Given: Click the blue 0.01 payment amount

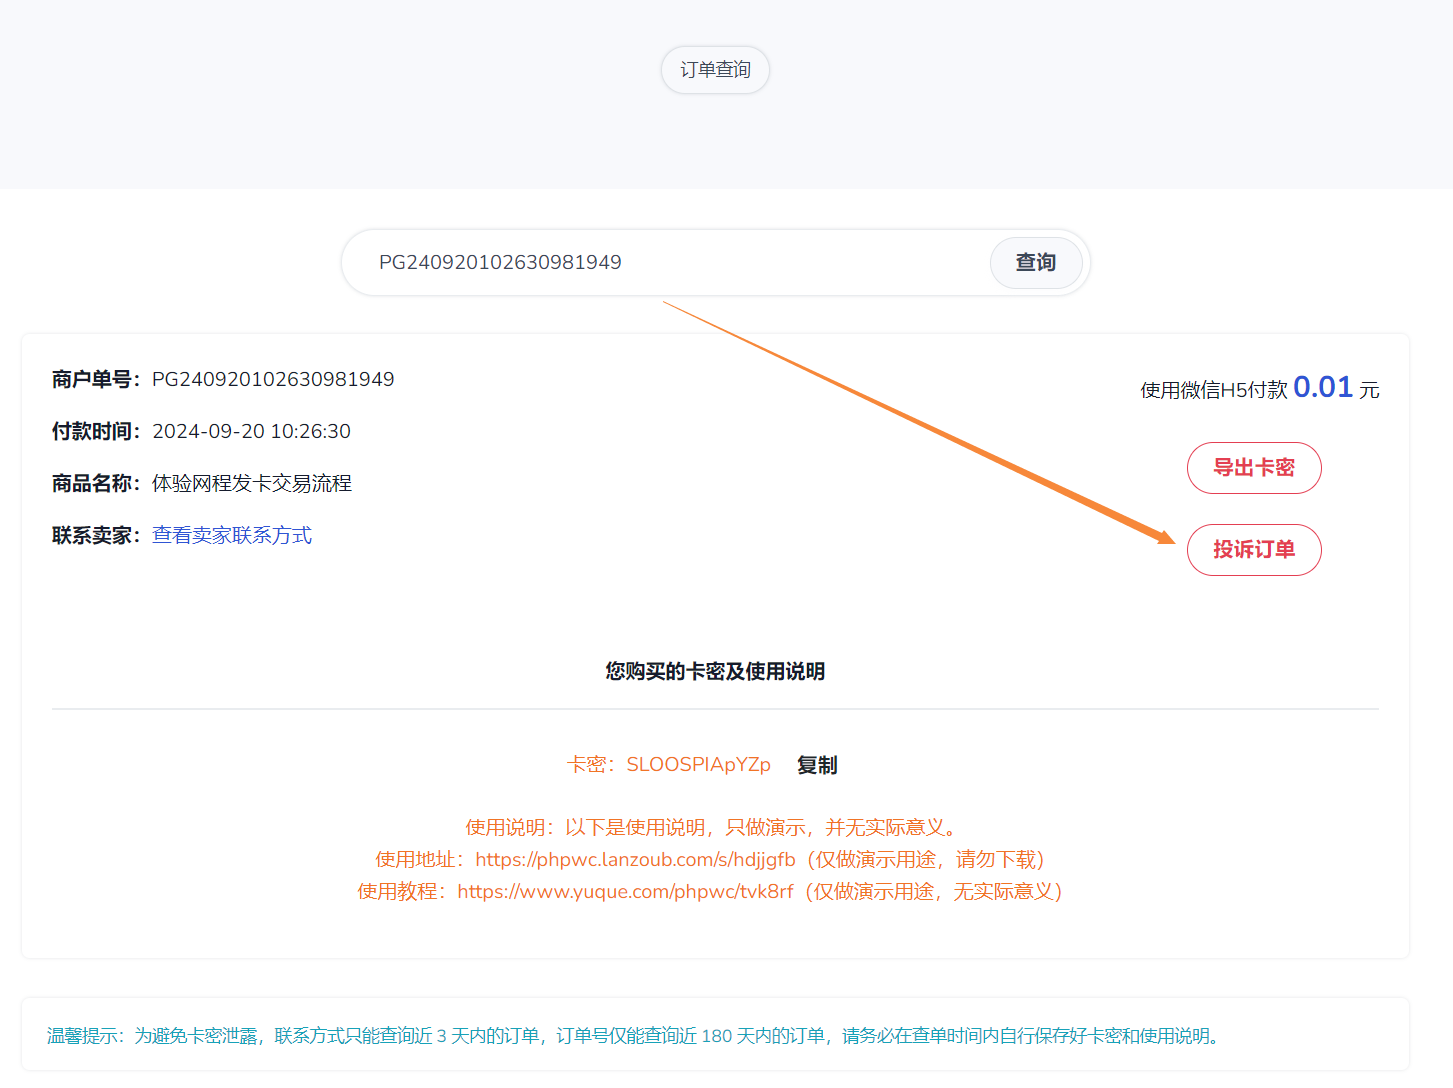Looking at the screenshot, I should (1322, 388).
